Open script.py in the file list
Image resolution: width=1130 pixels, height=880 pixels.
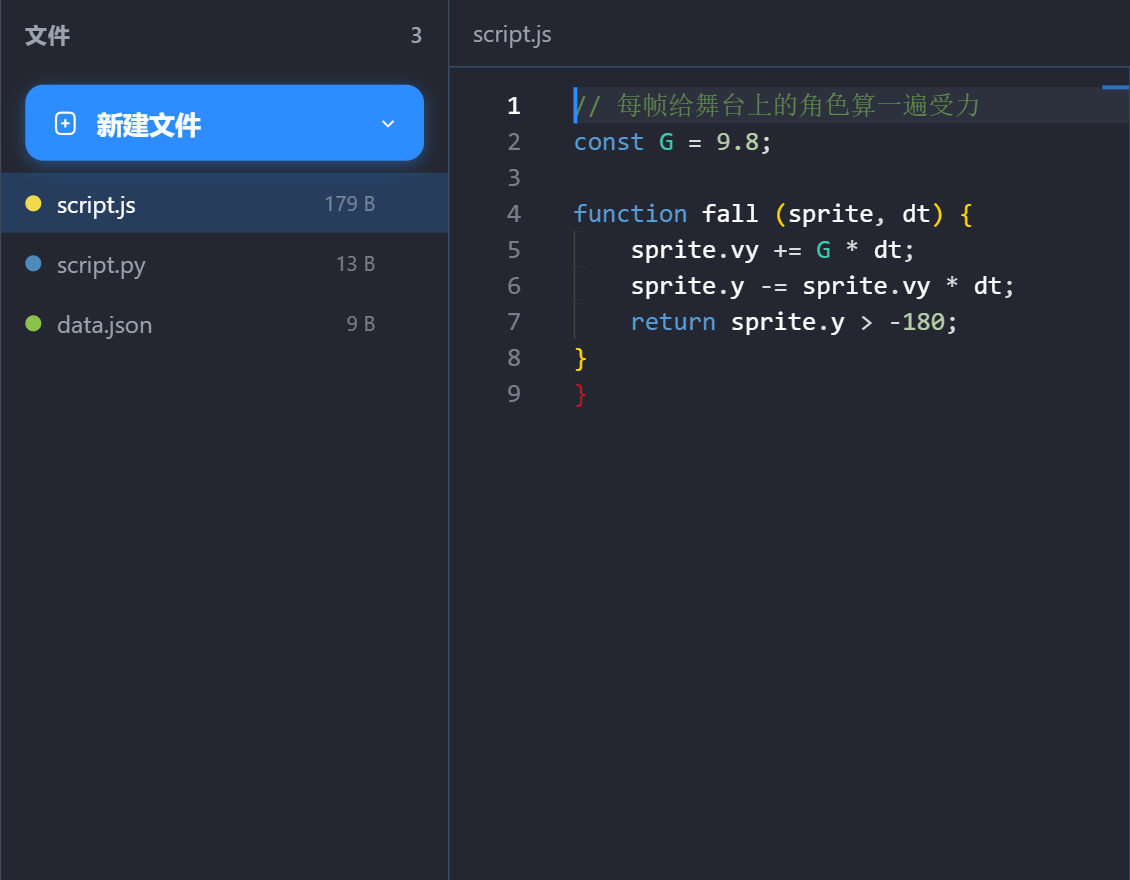224,265
